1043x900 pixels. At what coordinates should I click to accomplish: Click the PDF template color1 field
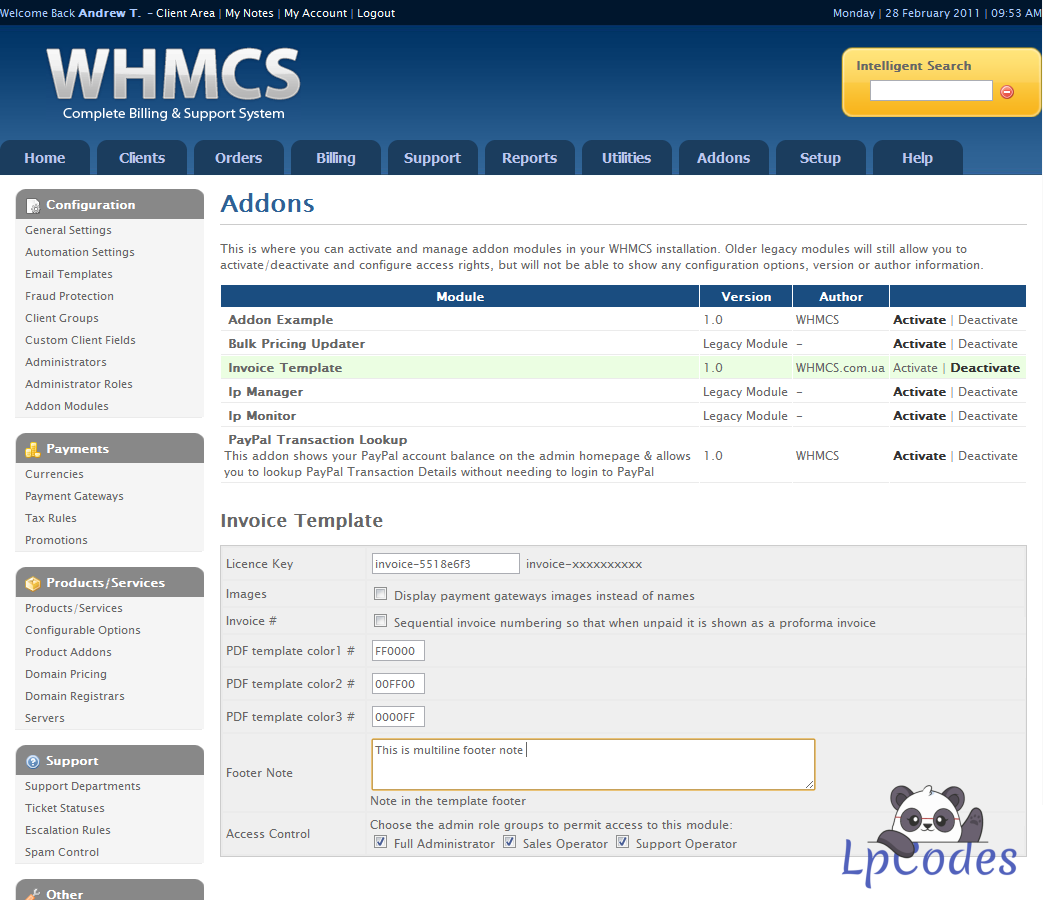click(x=398, y=651)
